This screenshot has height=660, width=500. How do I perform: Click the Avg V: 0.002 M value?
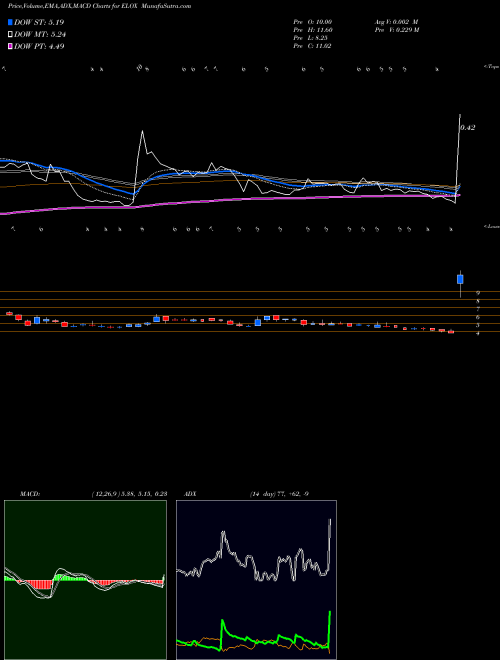point(396,22)
